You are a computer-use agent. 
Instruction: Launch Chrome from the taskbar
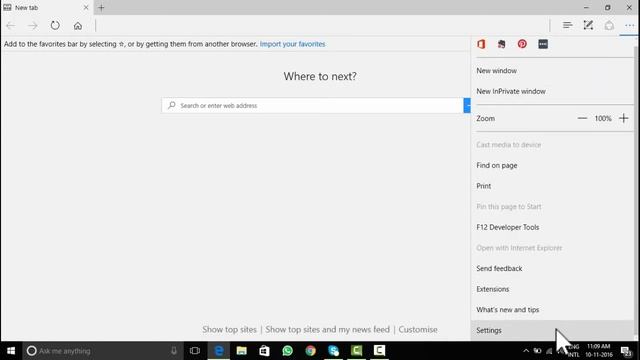[x=311, y=351]
